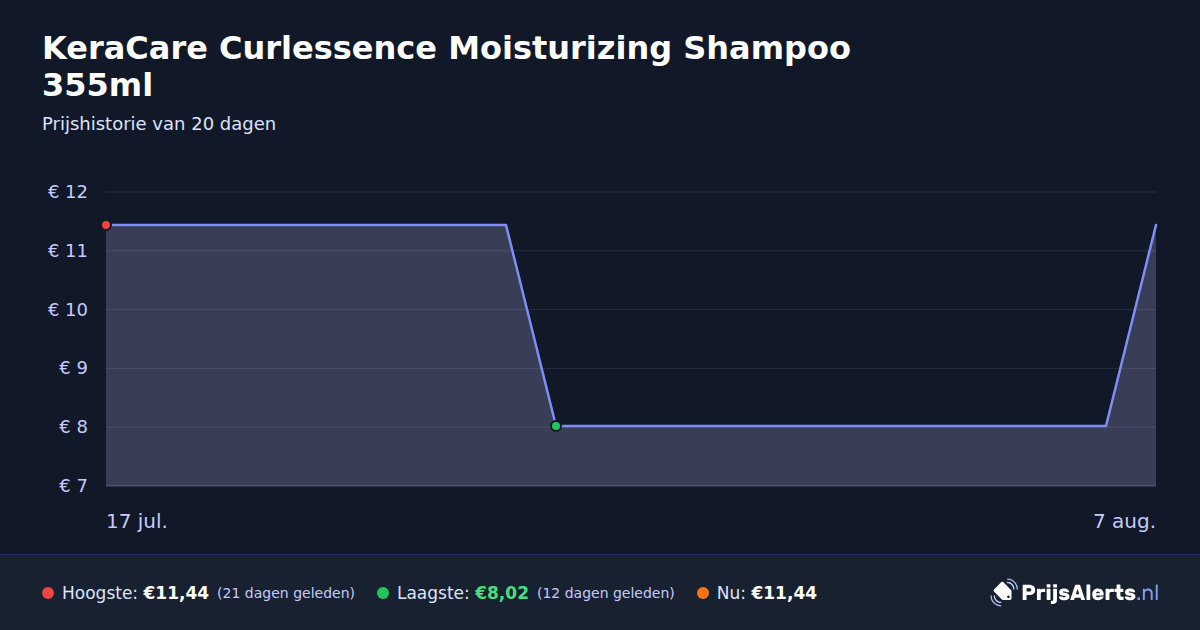The height and width of the screenshot is (630, 1200).
Task: Click the € 11 axis label
Action: (x=68, y=251)
